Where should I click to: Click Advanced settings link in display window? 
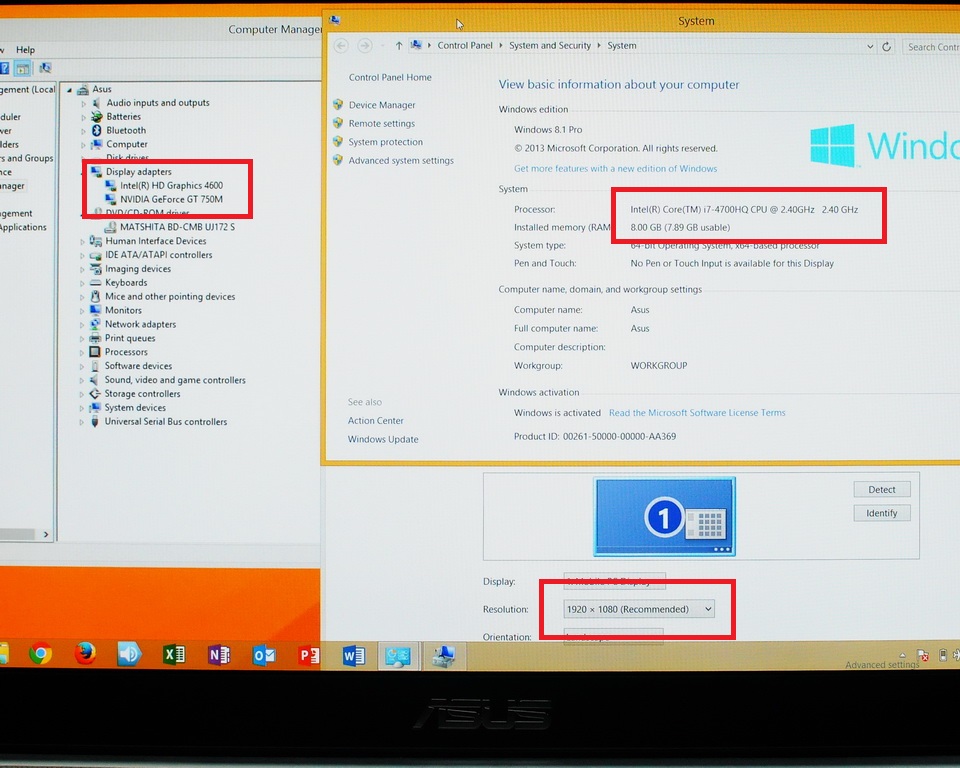pos(882,665)
